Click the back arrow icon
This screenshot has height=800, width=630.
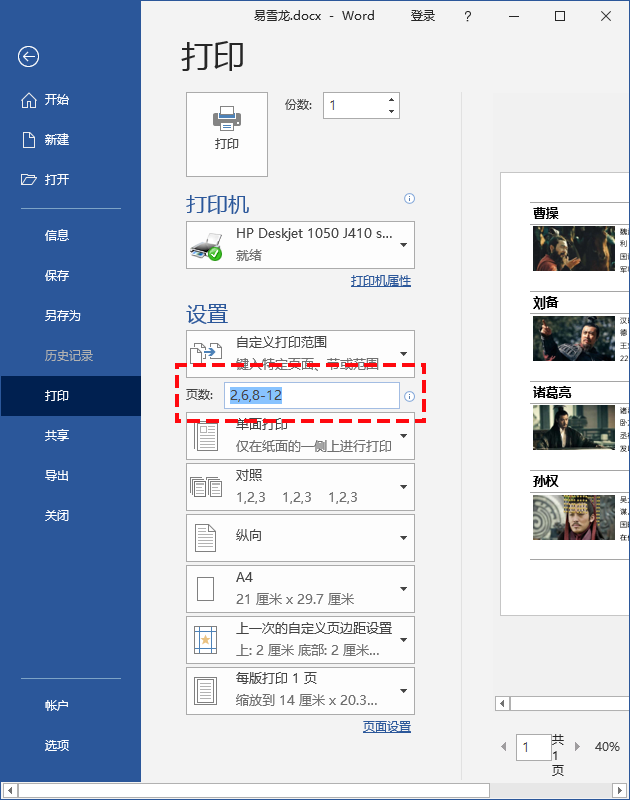point(28,57)
